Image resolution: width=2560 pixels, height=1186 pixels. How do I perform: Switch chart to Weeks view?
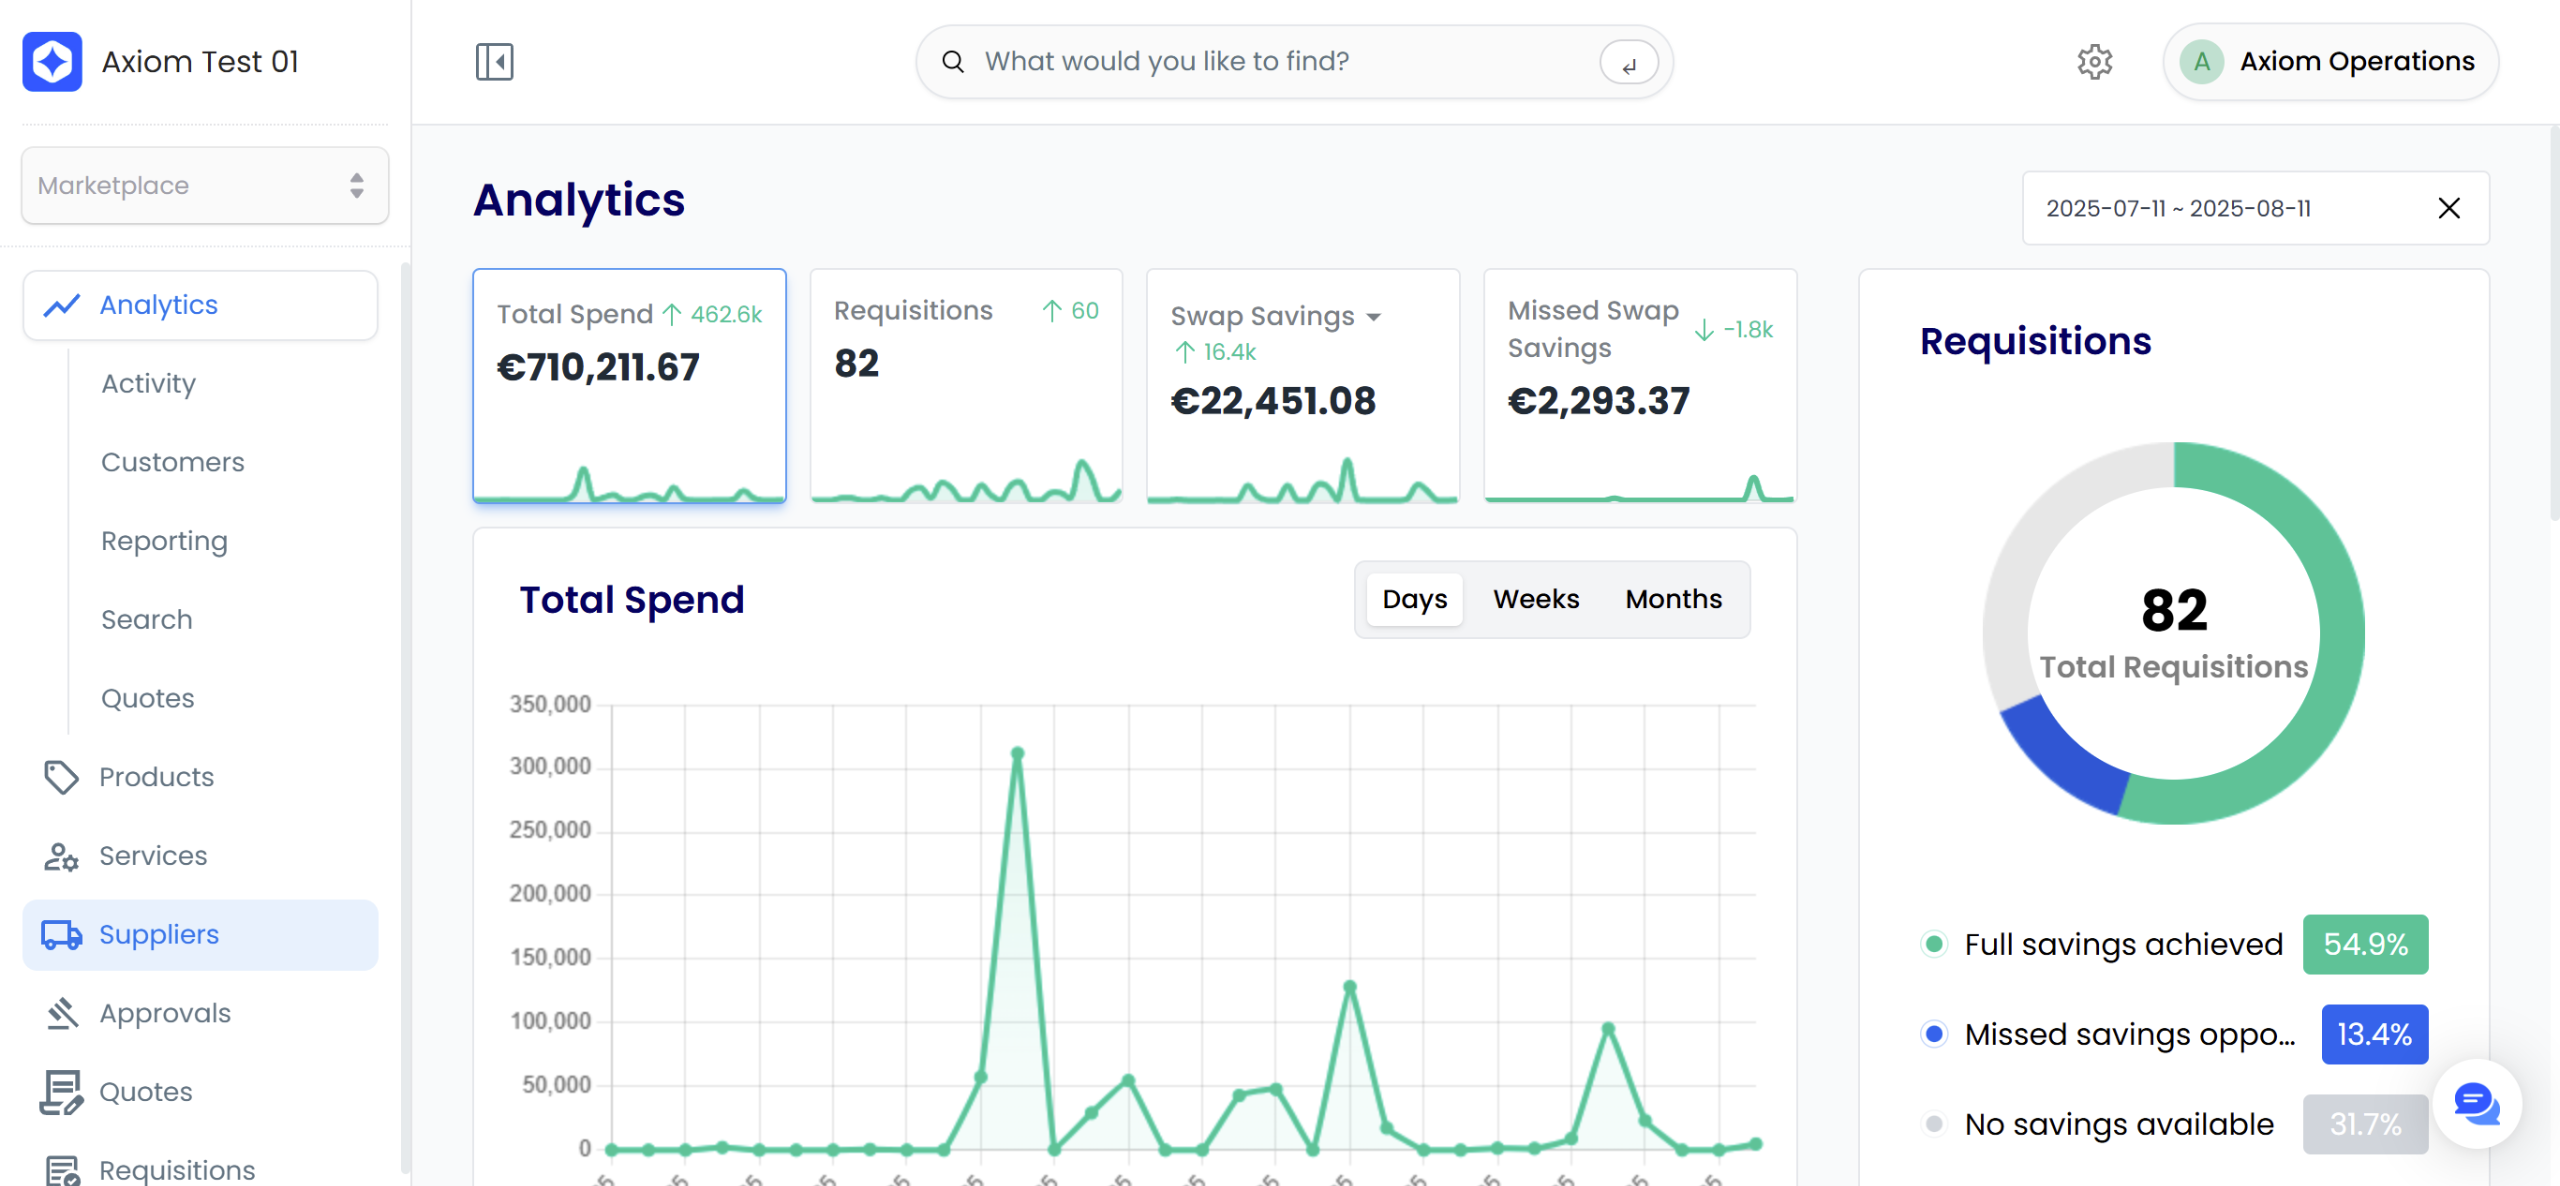click(1535, 599)
